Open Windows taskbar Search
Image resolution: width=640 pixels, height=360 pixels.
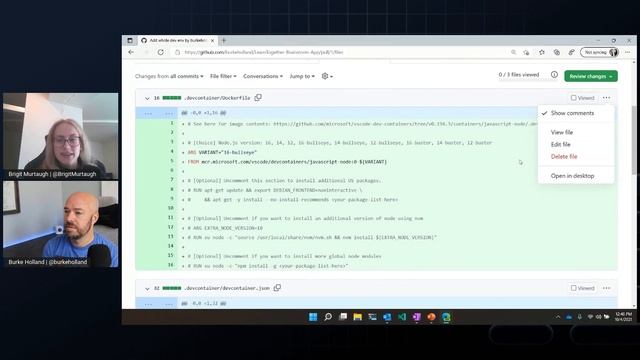[x=328, y=317]
